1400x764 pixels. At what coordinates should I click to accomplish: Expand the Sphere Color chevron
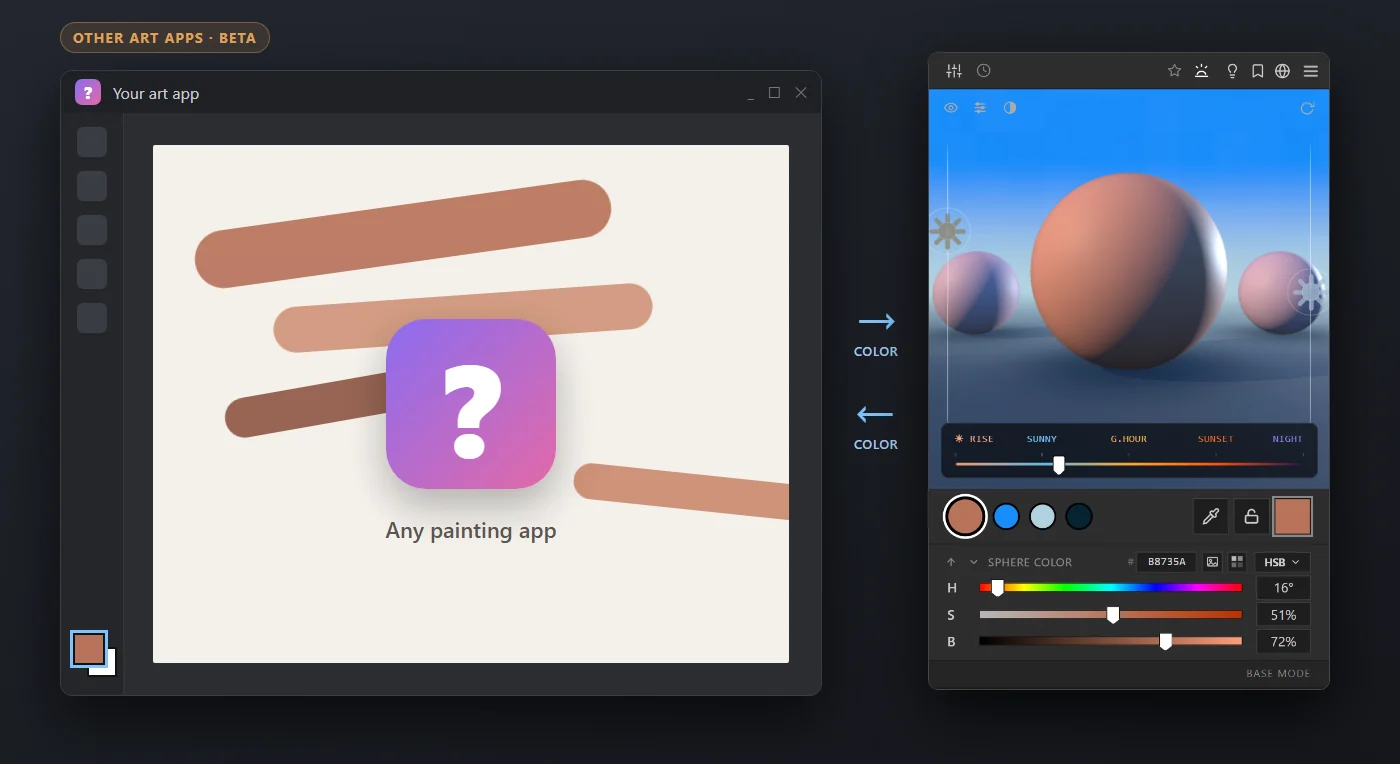[x=974, y=562]
